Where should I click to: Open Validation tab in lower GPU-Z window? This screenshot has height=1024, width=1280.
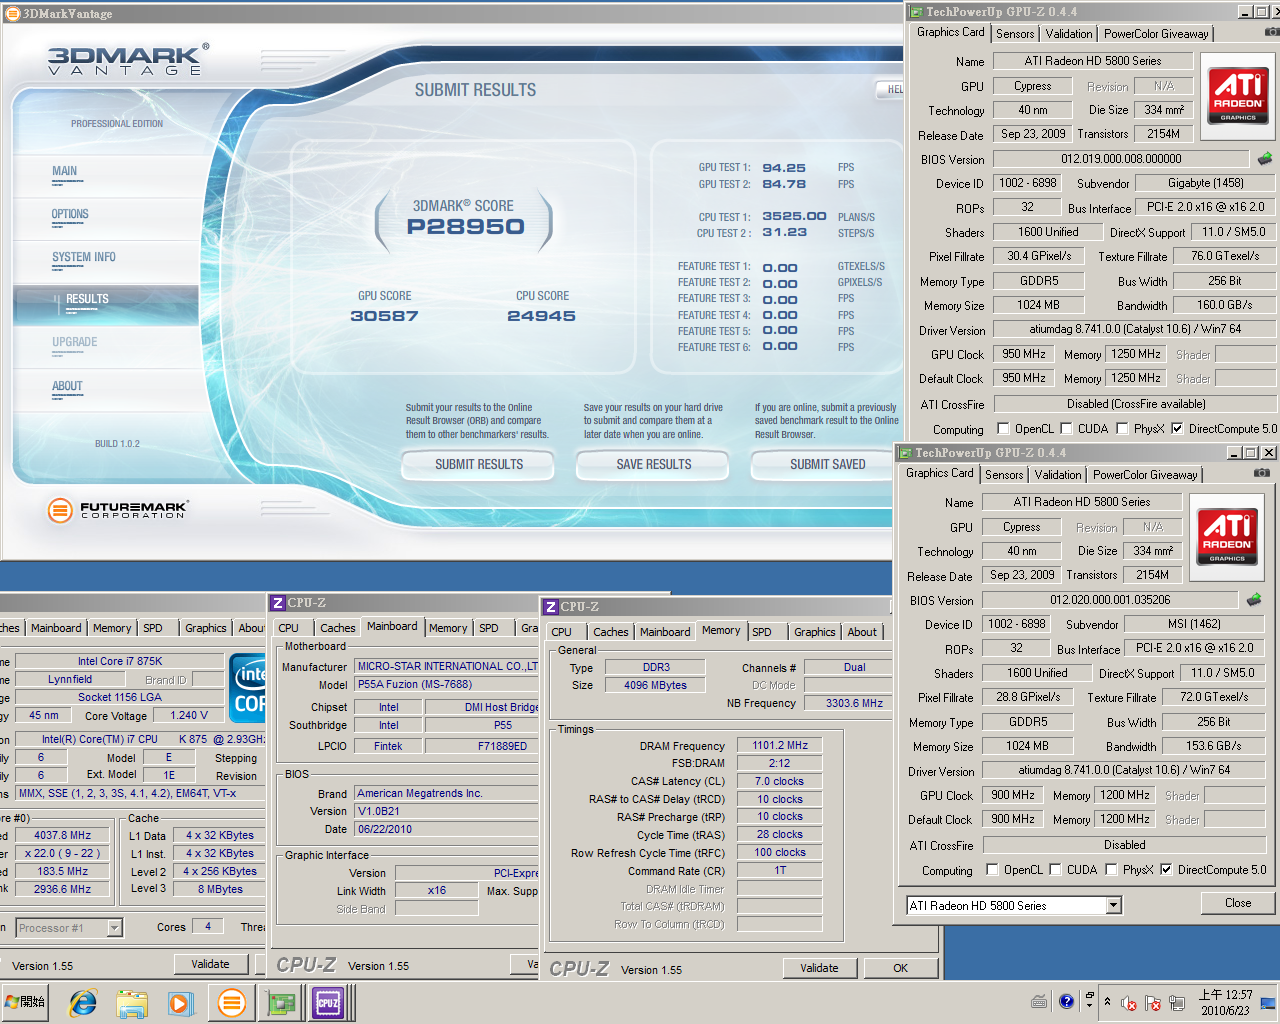[1058, 475]
